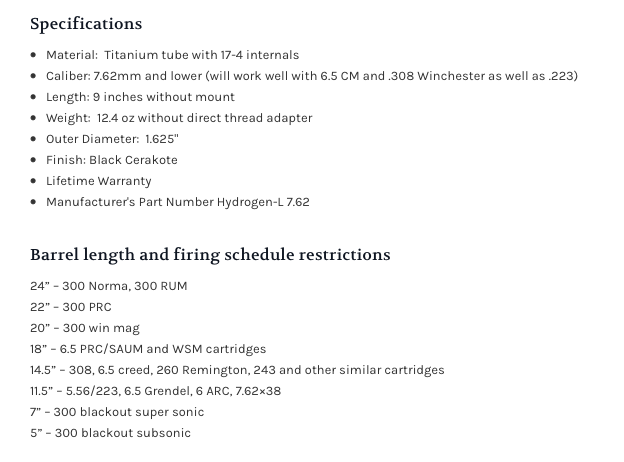Select the 14.5" 308, 6.5 creed line

coord(237,370)
